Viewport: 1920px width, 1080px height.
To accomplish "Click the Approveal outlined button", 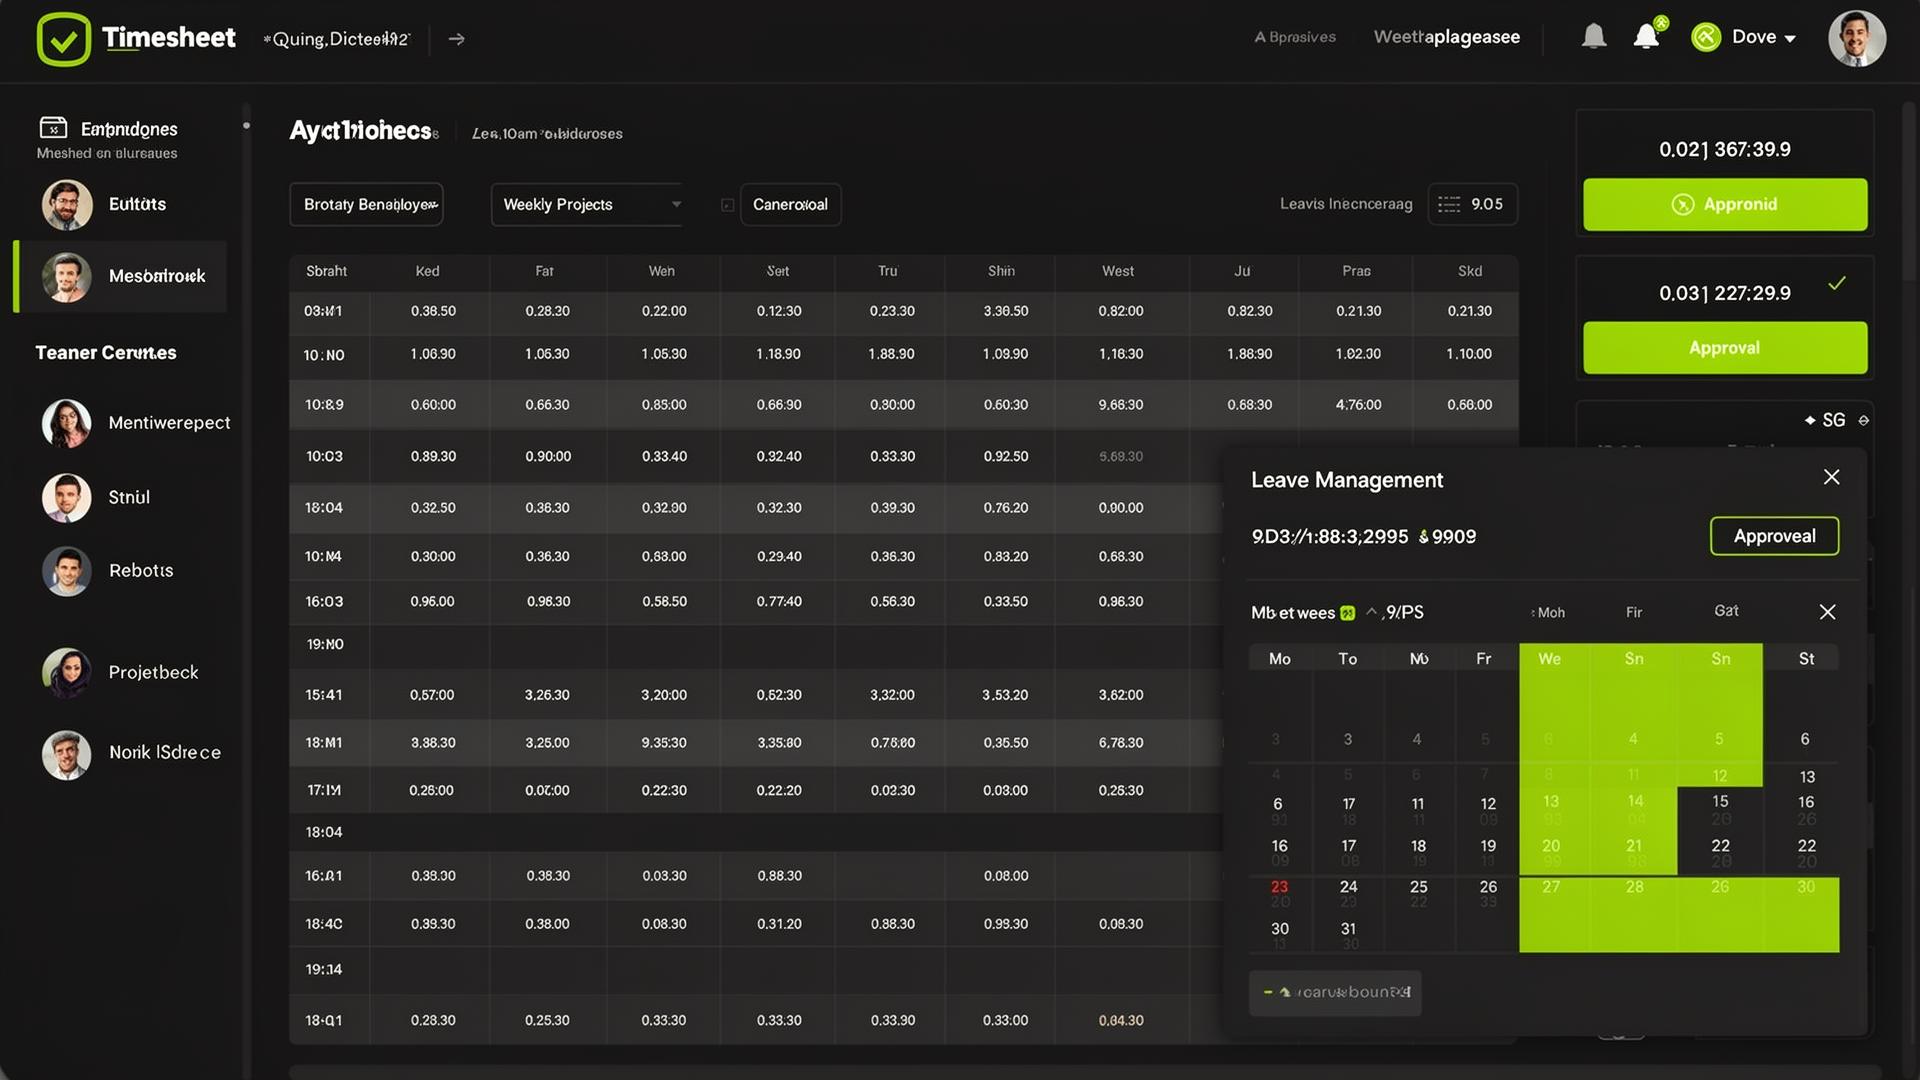I will [1774, 536].
